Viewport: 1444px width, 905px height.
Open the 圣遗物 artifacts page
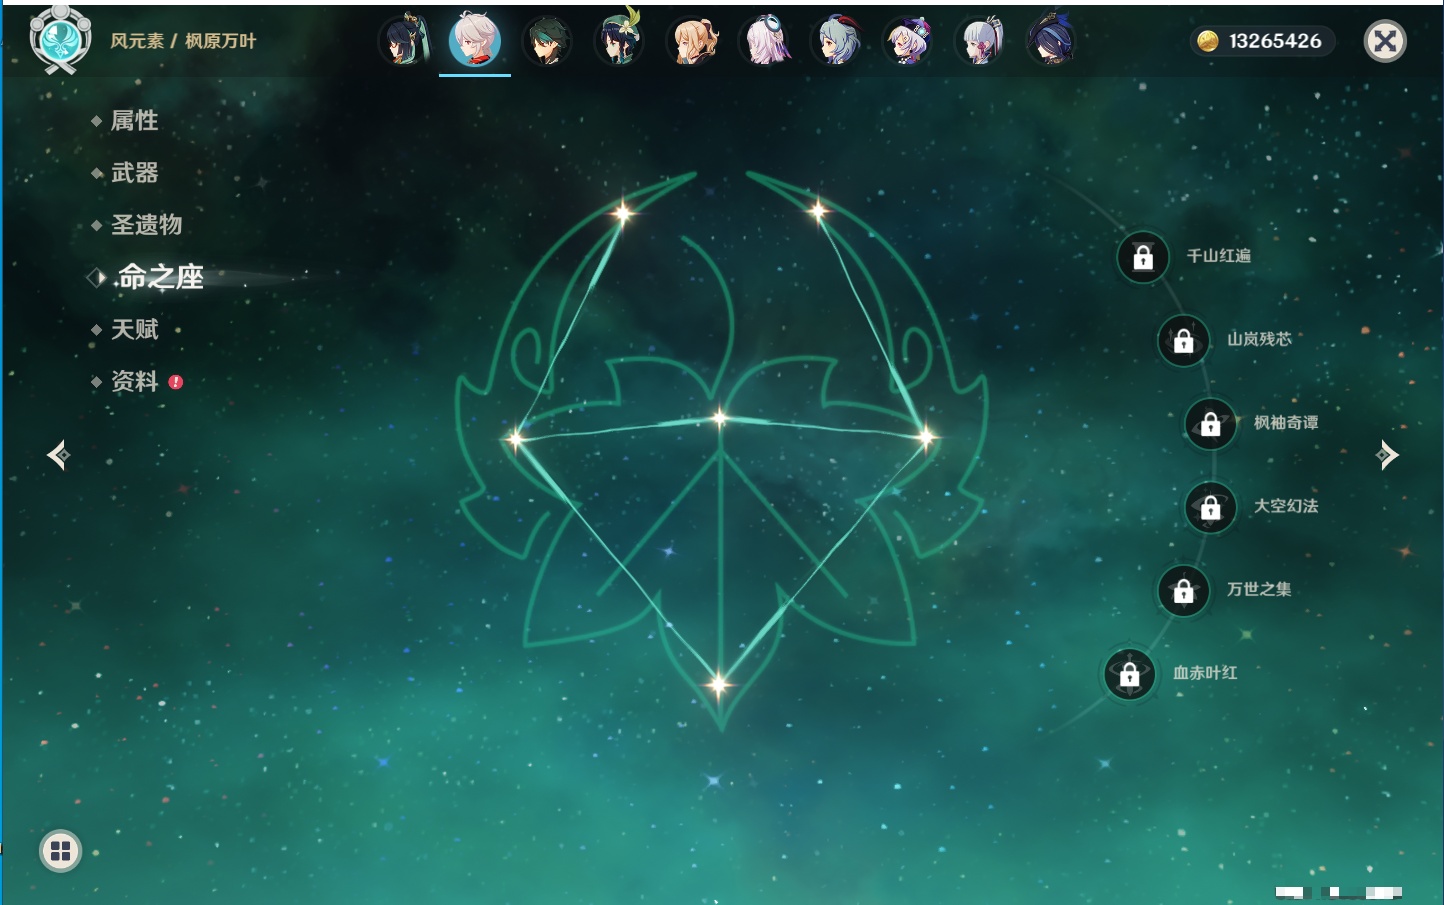[x=147, y=225]
